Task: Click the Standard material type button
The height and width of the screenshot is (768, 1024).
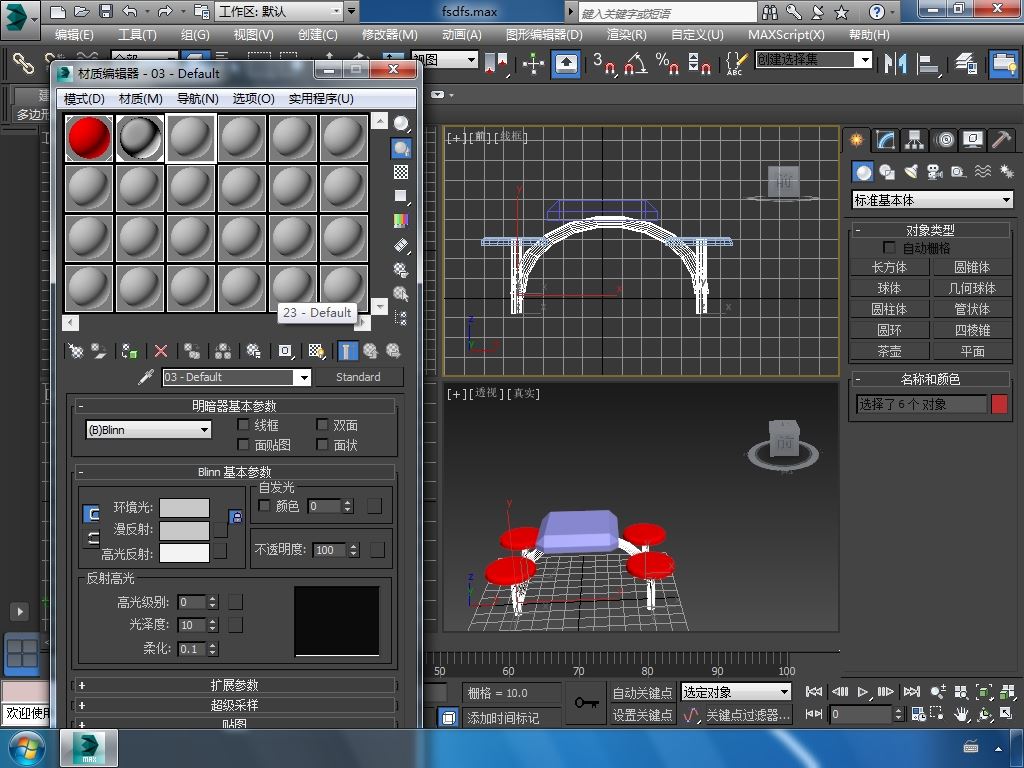Action: click(358, 377)
